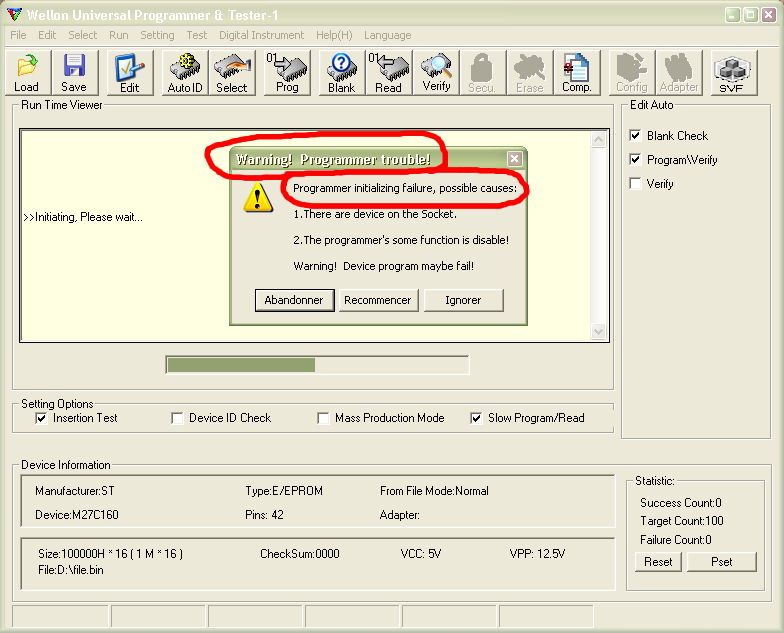
Task: Click the 'Pins: 42' text
Action: 264,514
